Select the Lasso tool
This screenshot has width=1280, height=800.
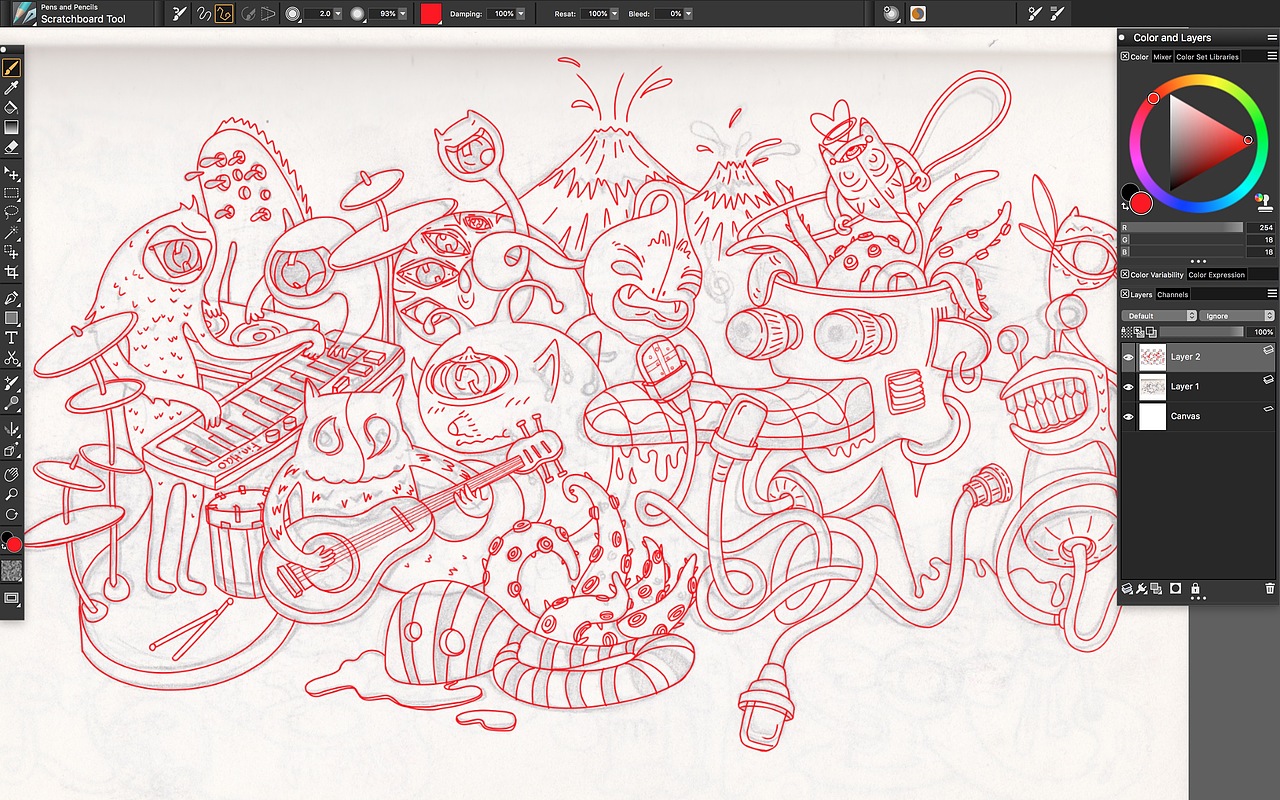tap(12, 212)
